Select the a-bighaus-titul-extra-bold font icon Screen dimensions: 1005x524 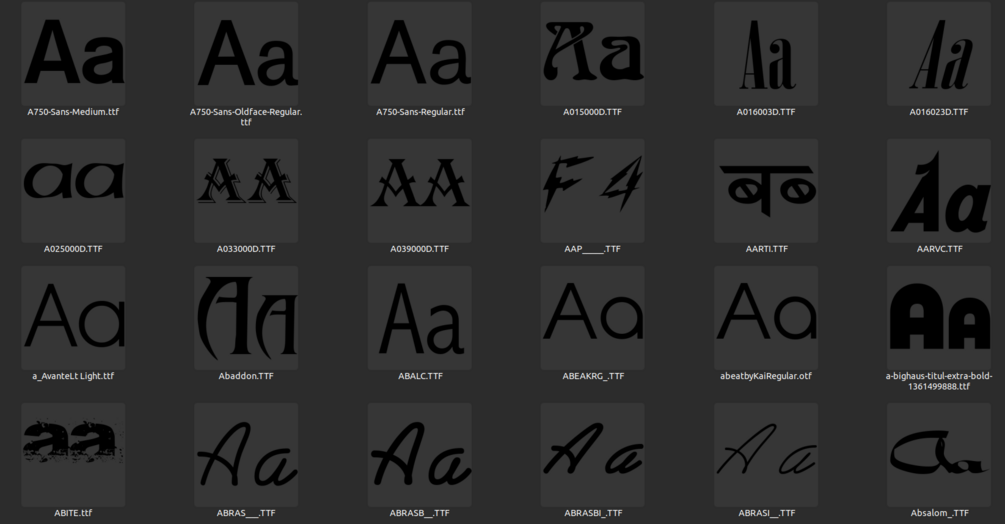[x=939, y=318]
